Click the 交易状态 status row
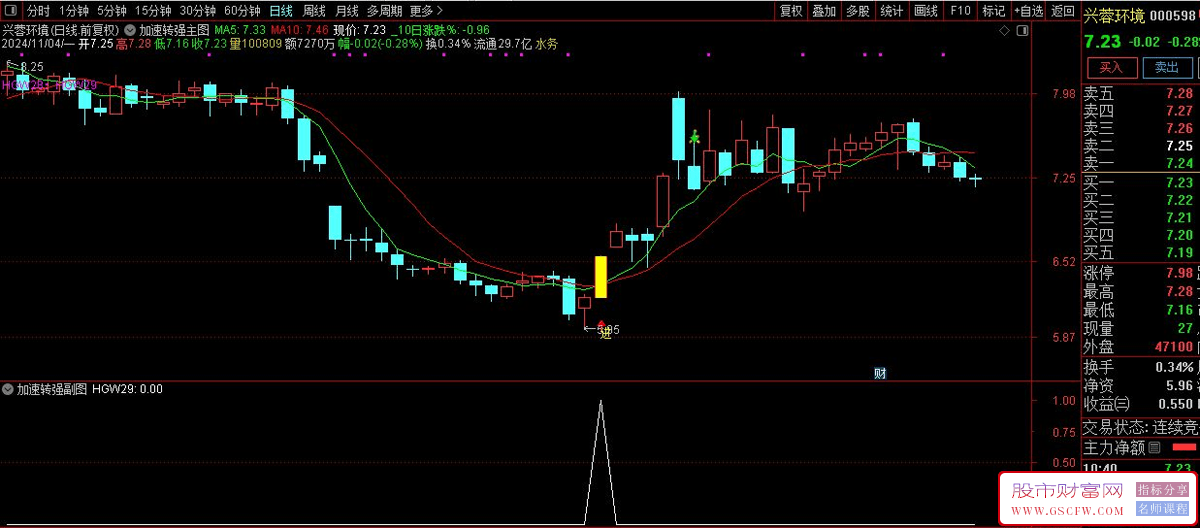 tap(1141, 426)
